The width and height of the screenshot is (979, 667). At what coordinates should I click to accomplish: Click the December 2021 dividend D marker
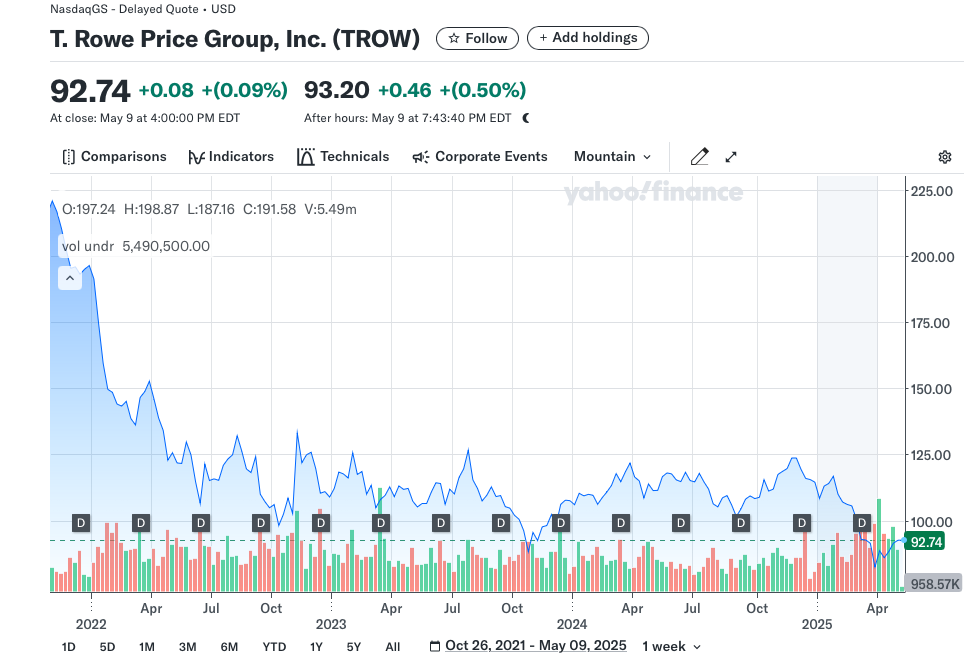(x=81, y=523)
